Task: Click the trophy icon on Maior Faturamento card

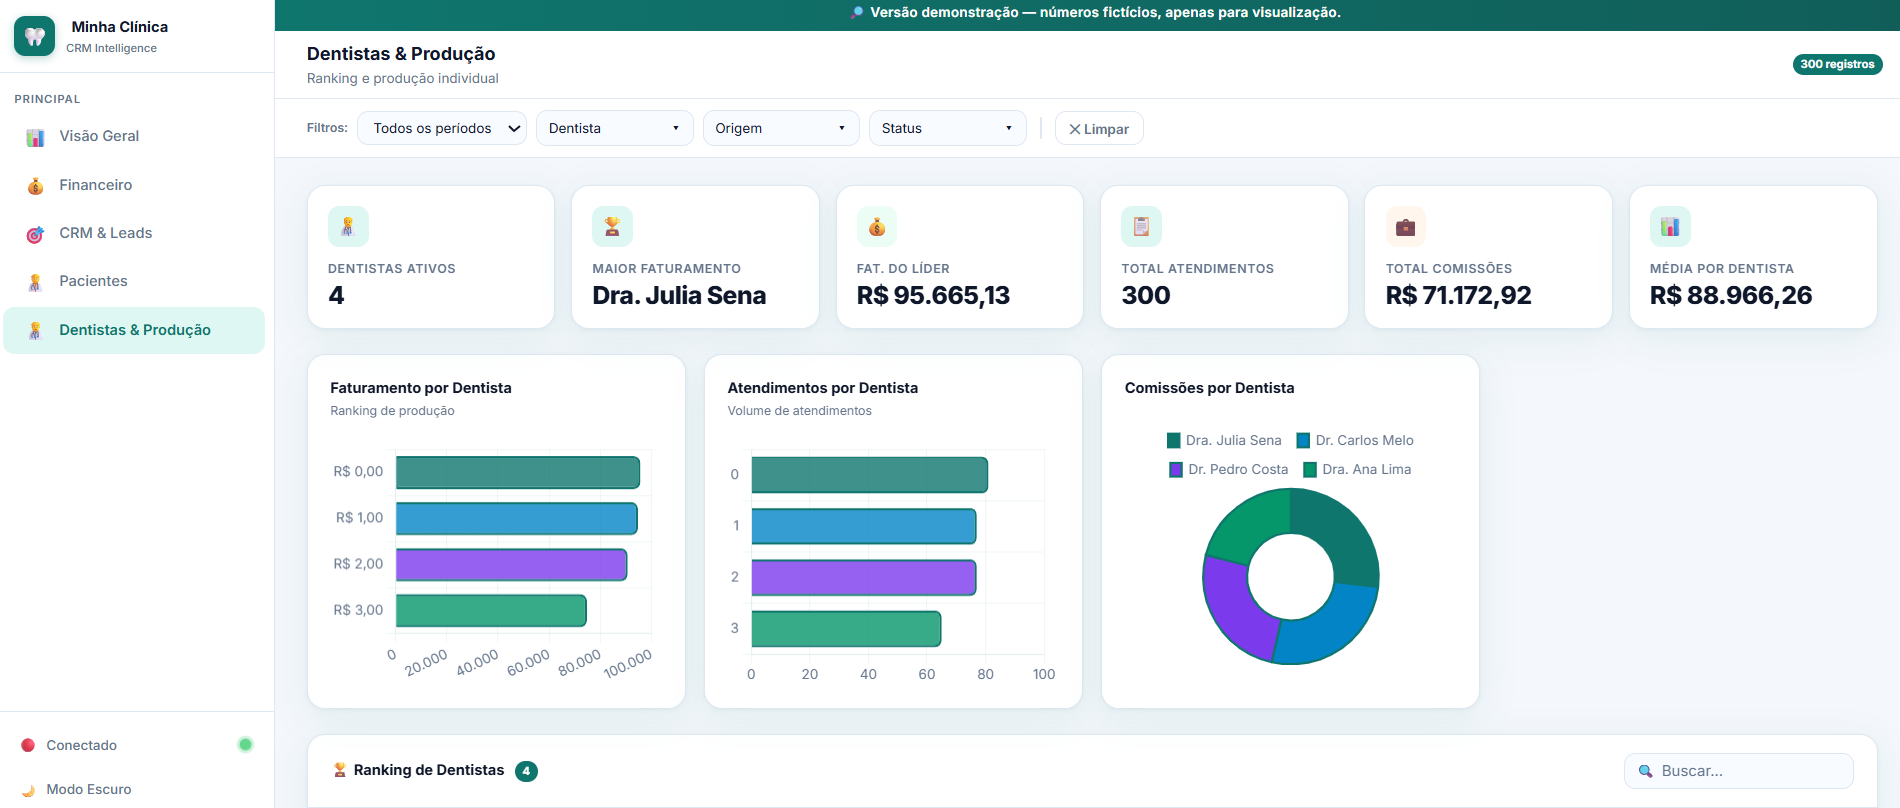Action: click(x=612, y=226)
